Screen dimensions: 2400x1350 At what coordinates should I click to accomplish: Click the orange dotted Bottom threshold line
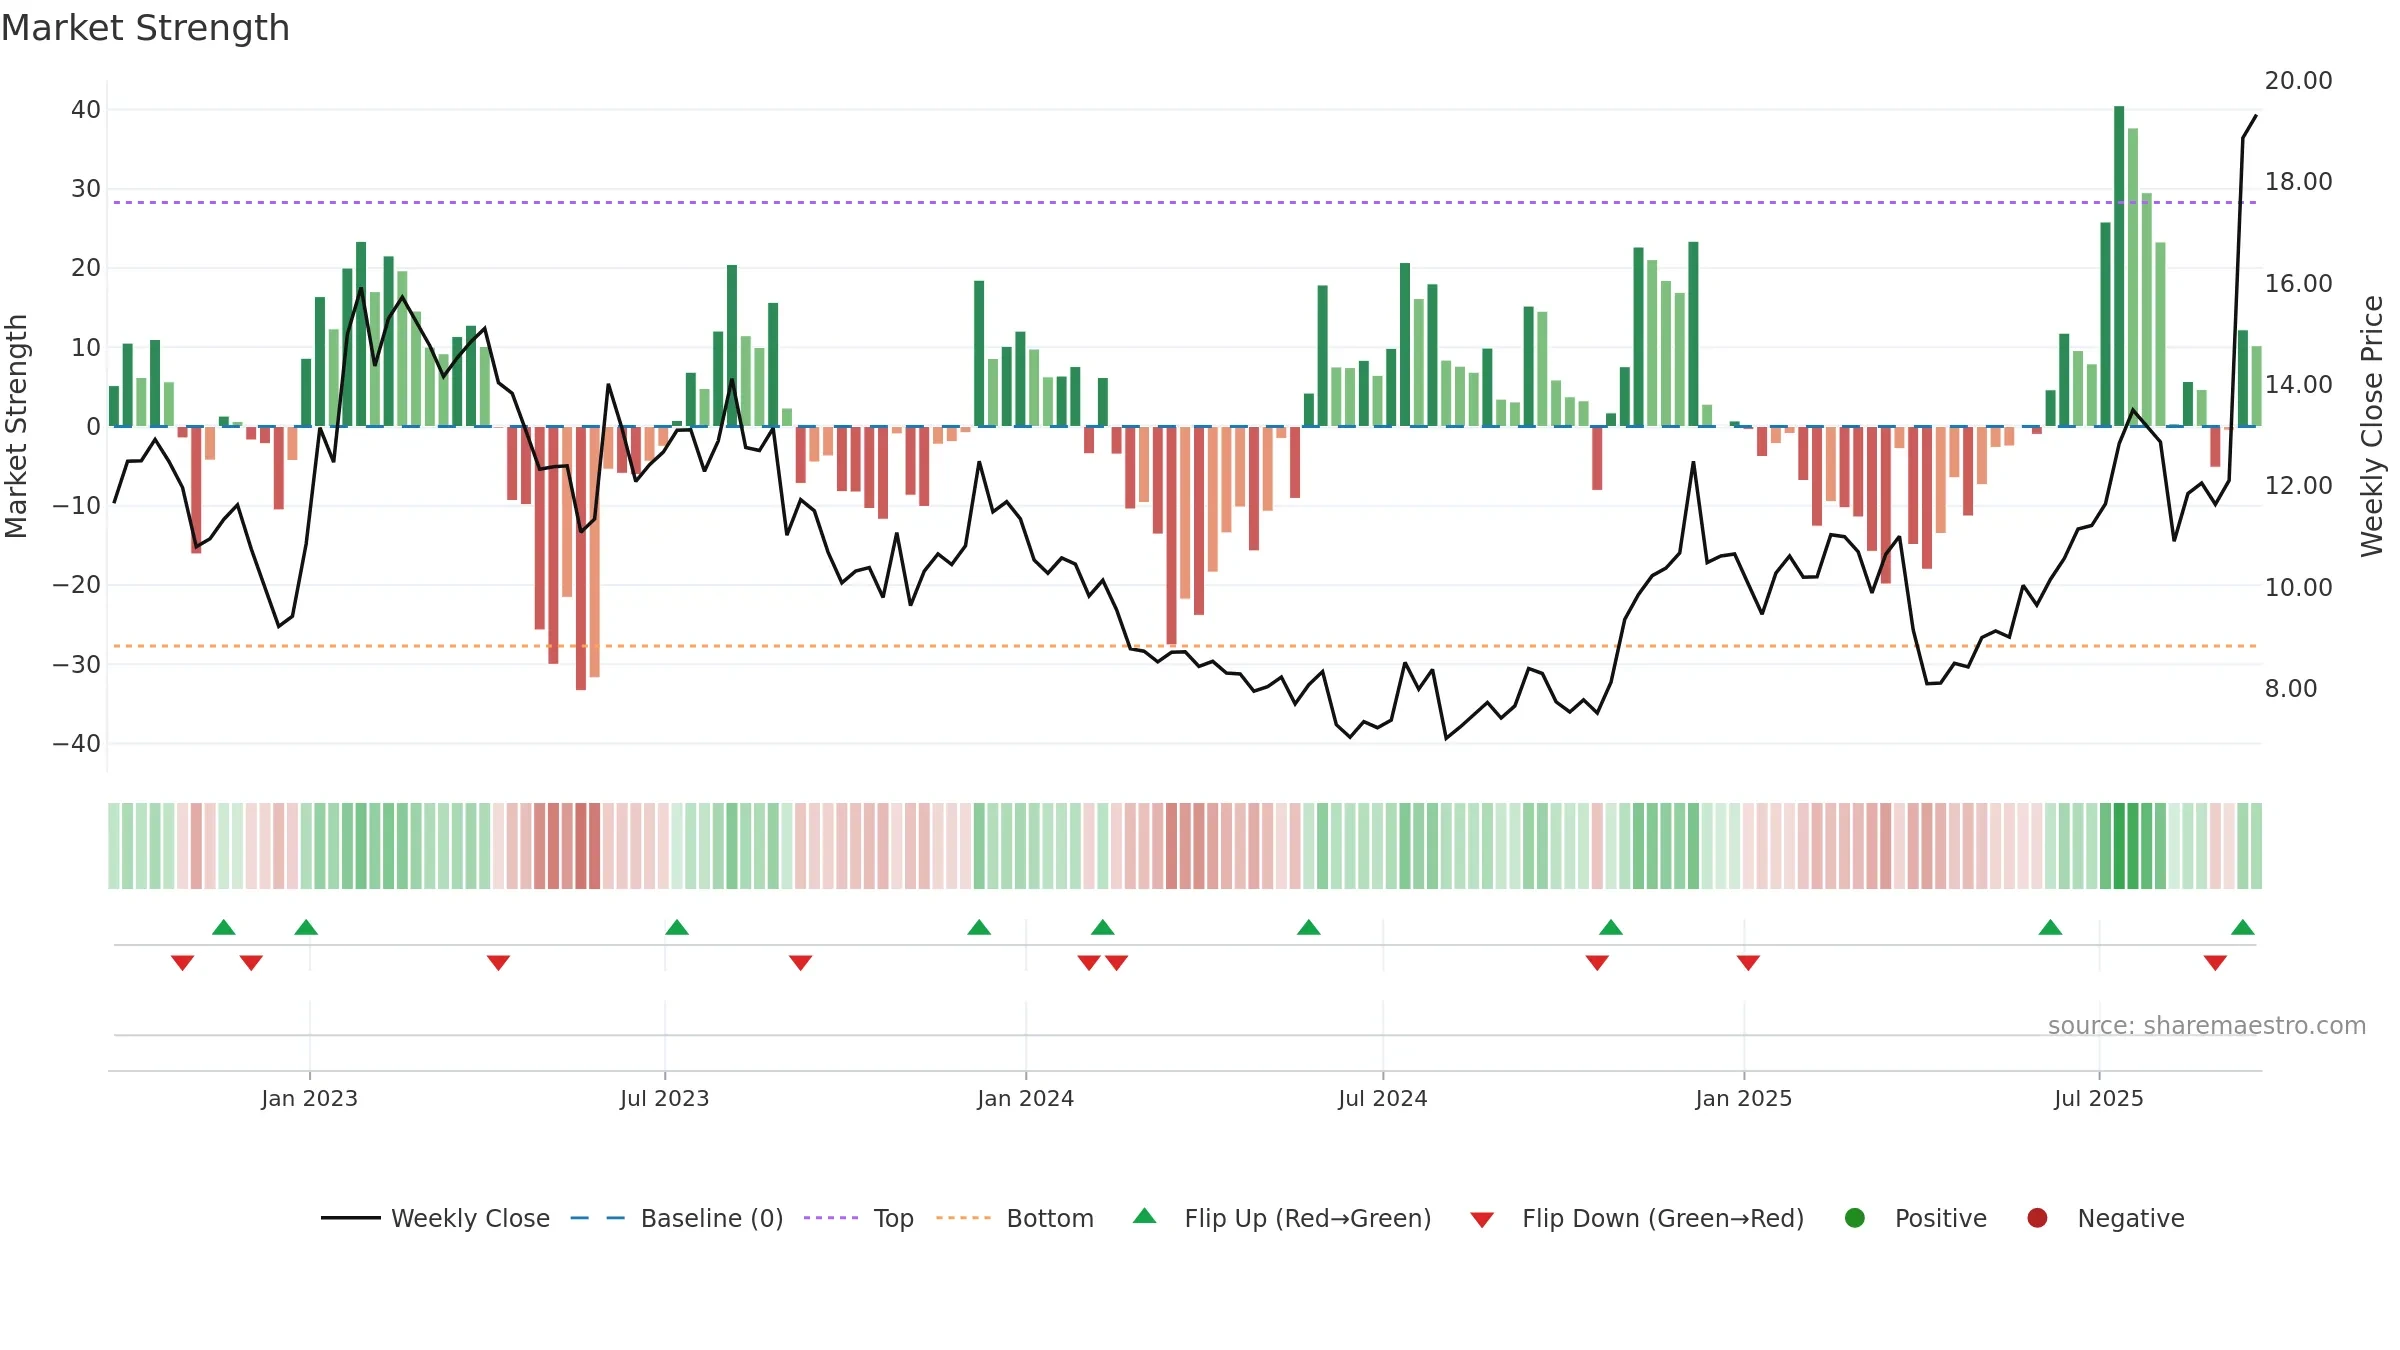(x=1185, y=646)
